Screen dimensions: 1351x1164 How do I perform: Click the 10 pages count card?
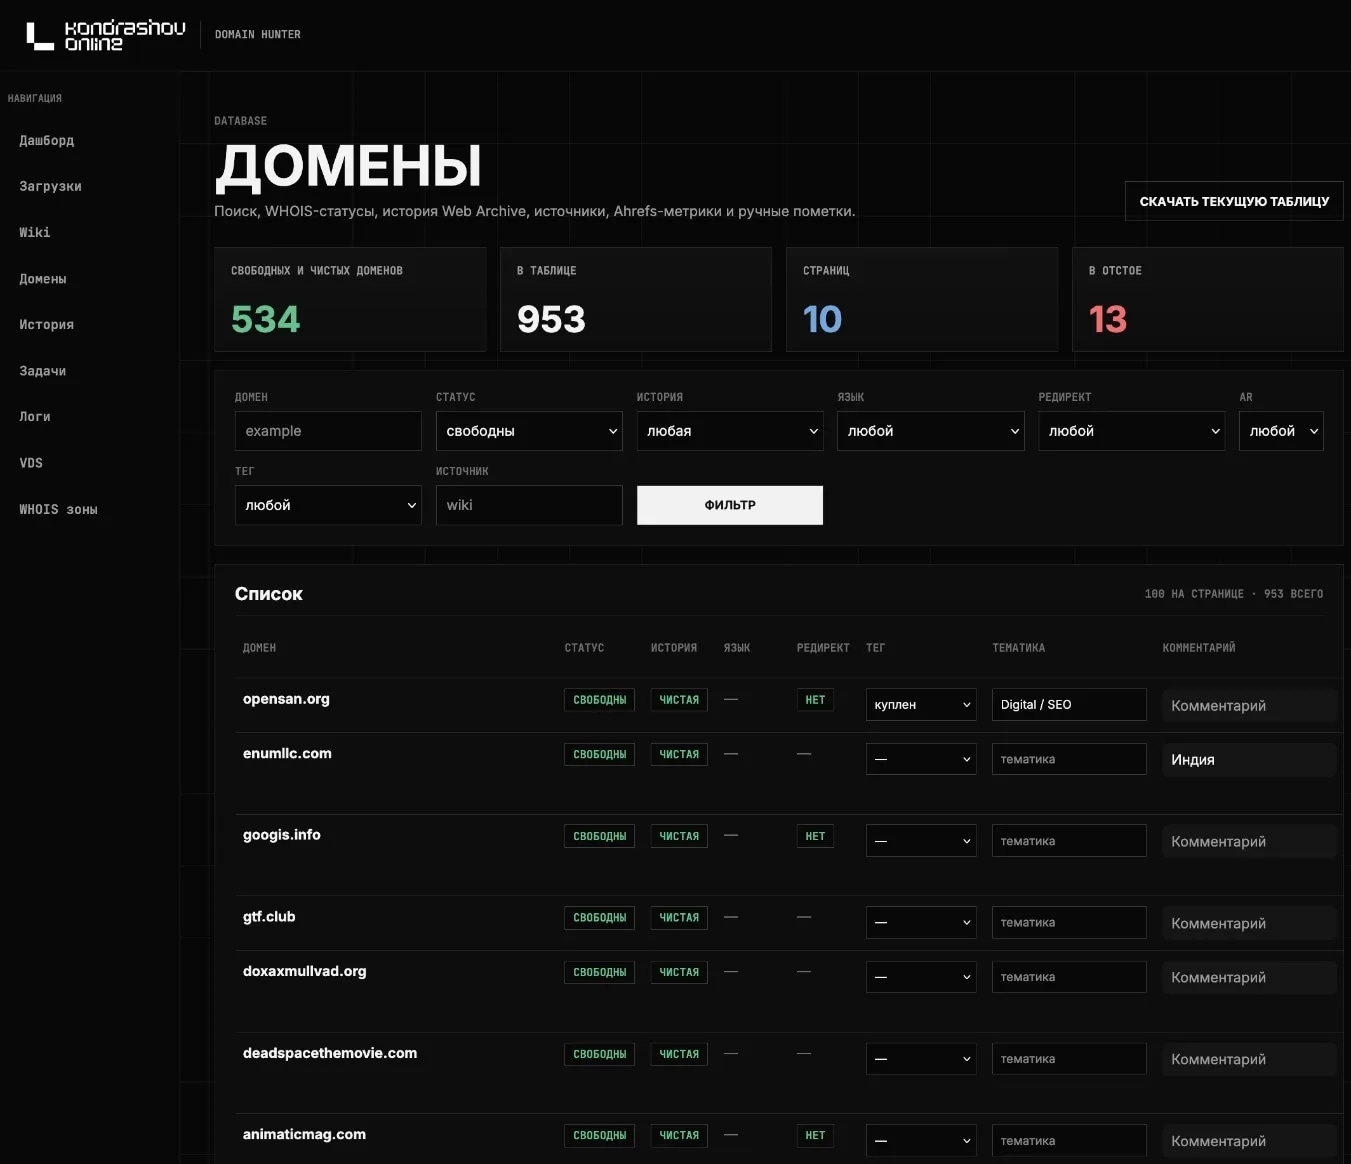[922, 299]
